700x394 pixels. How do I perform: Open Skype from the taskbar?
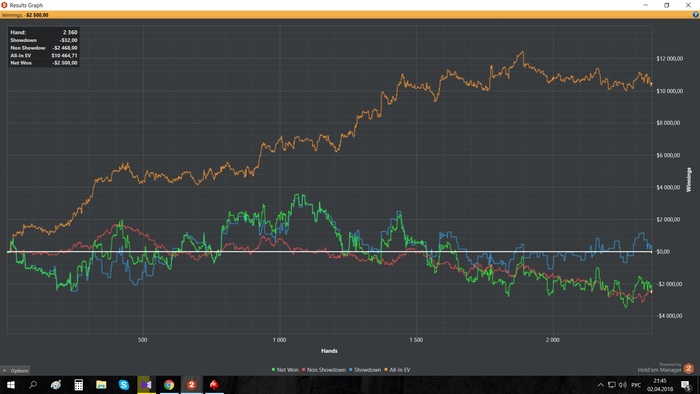click(124, 385)
